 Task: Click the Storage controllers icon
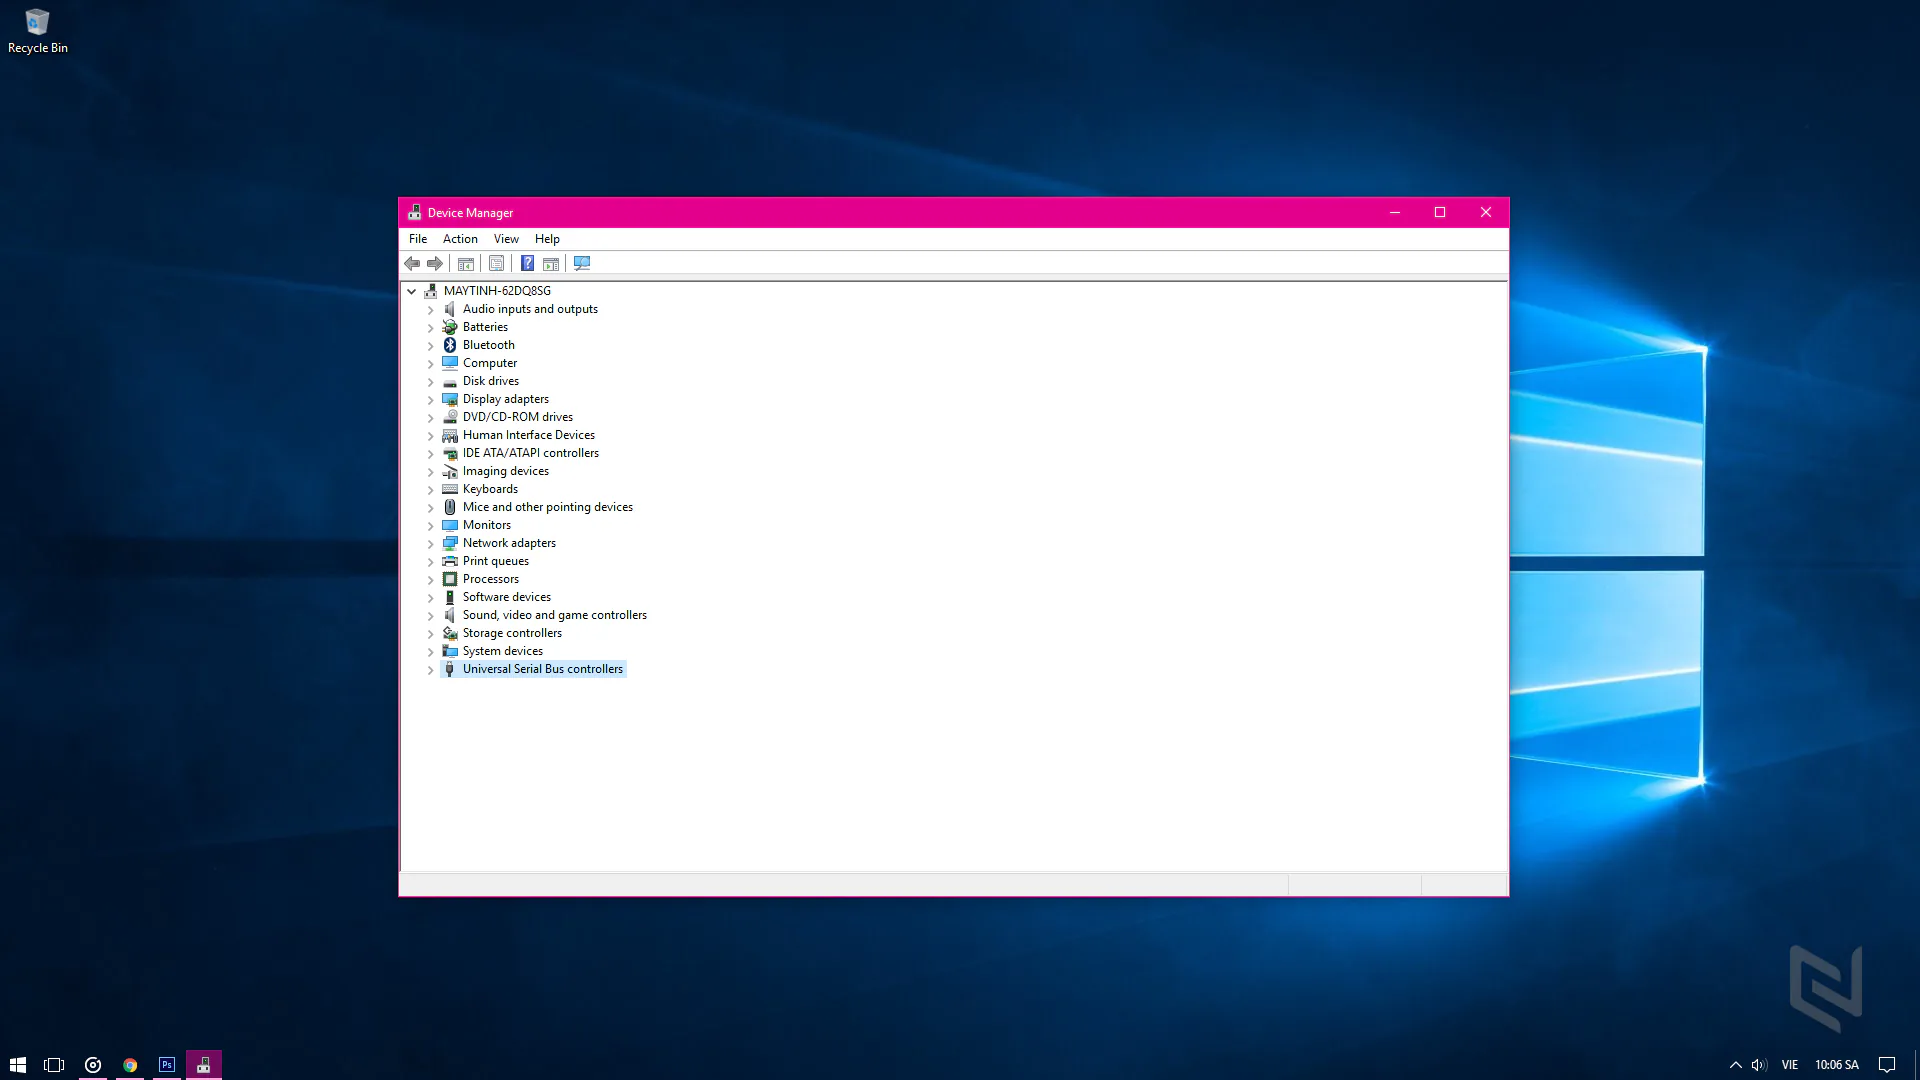450,633
